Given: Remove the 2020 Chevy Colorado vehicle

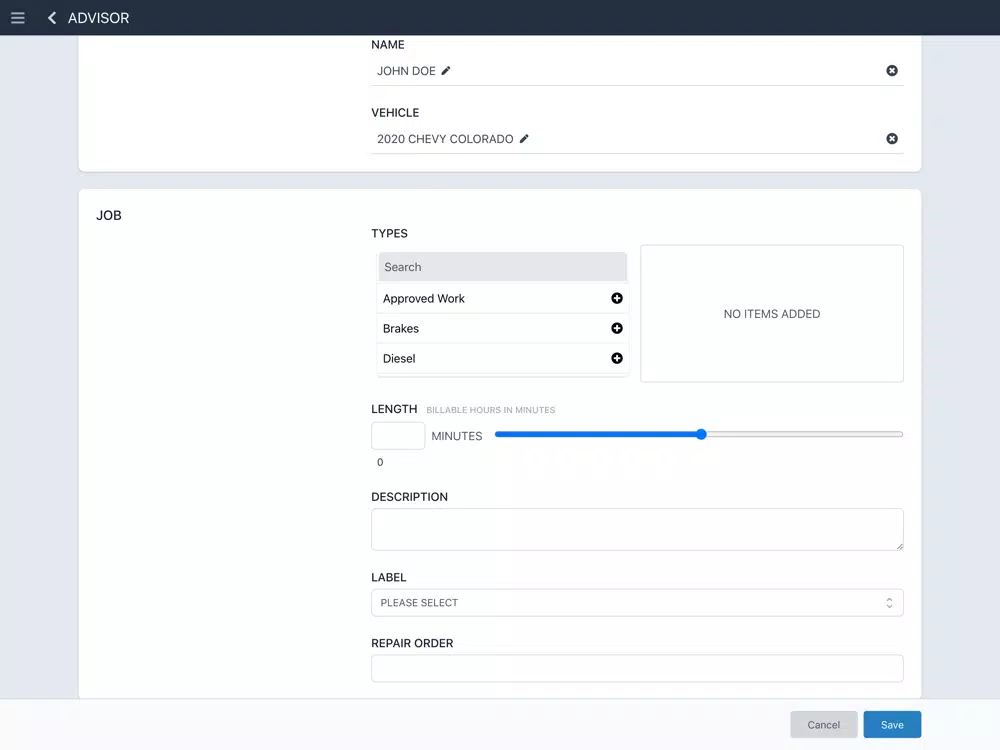Looking at the screenshot, I should click(x=892, y=139).
